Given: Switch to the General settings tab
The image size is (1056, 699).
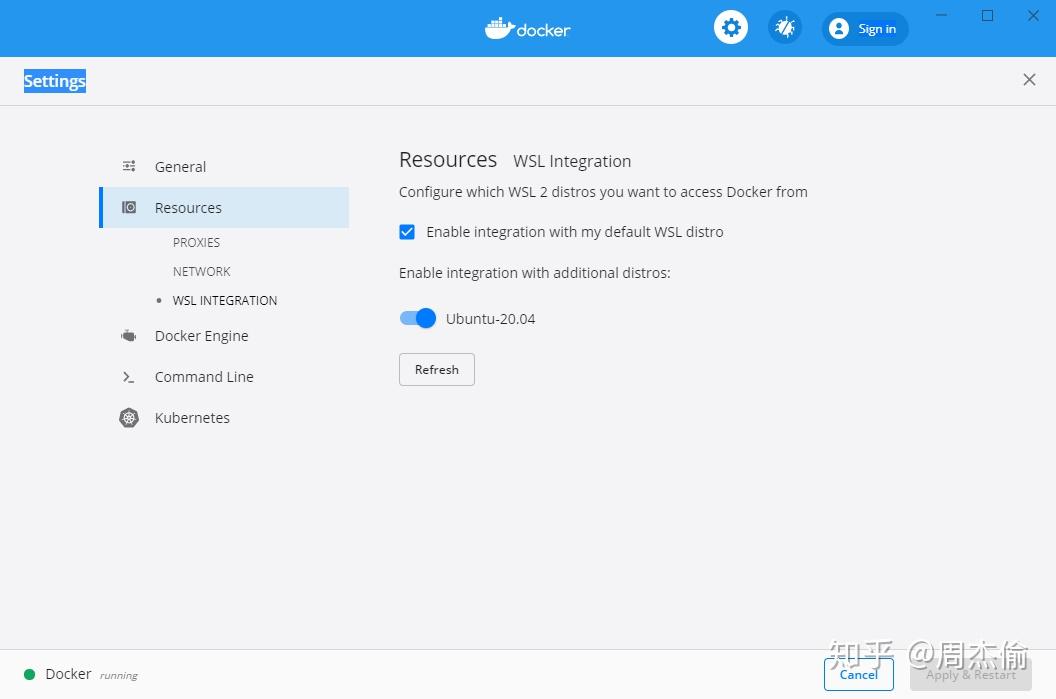Looking at the screenshot, I should tap(180, 166).
